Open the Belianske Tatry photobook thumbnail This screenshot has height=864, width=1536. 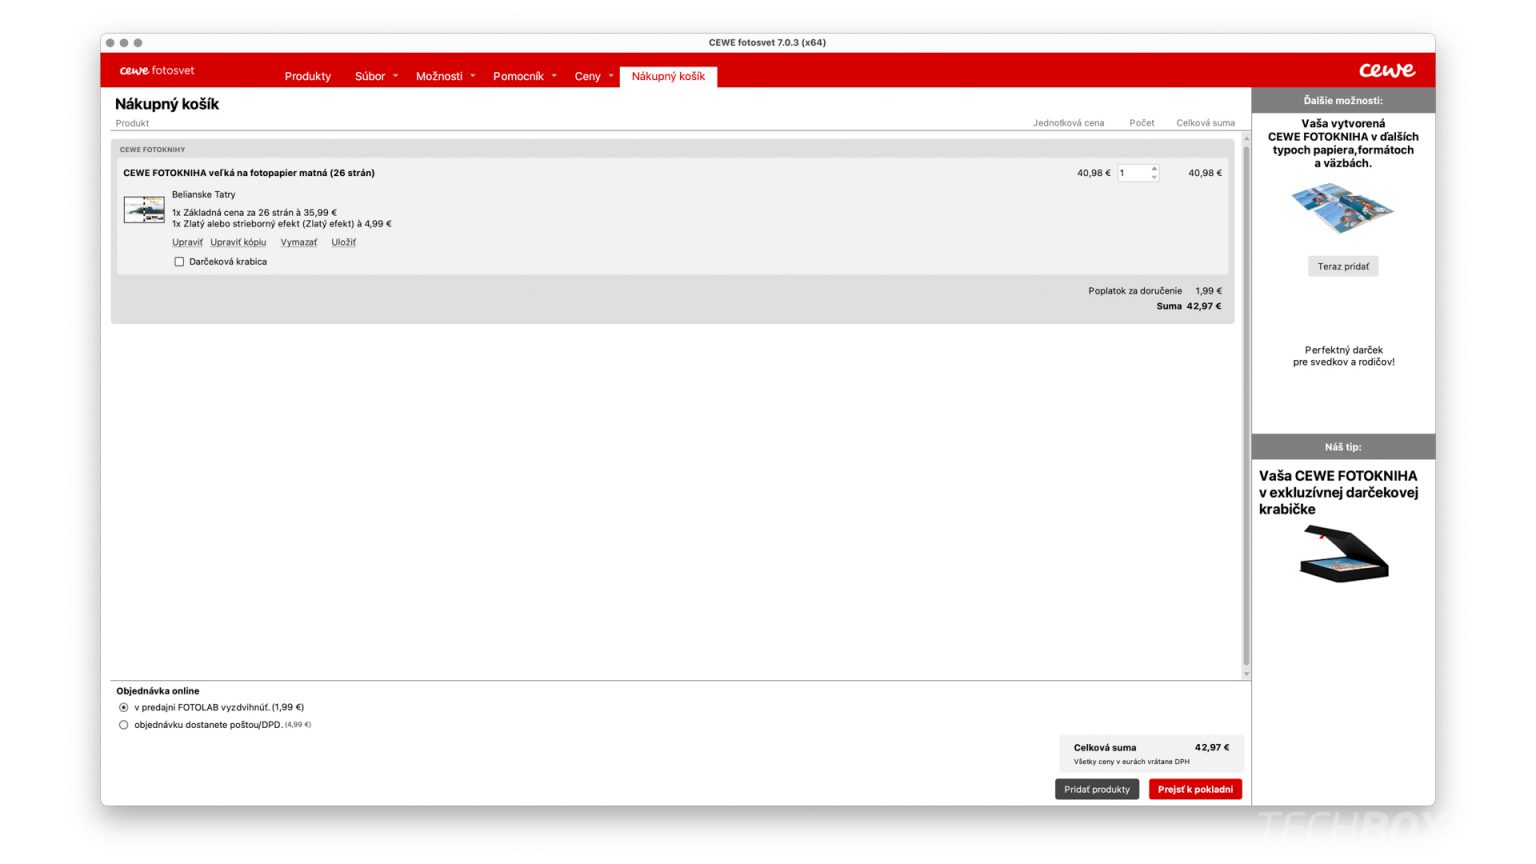[144, 210]
